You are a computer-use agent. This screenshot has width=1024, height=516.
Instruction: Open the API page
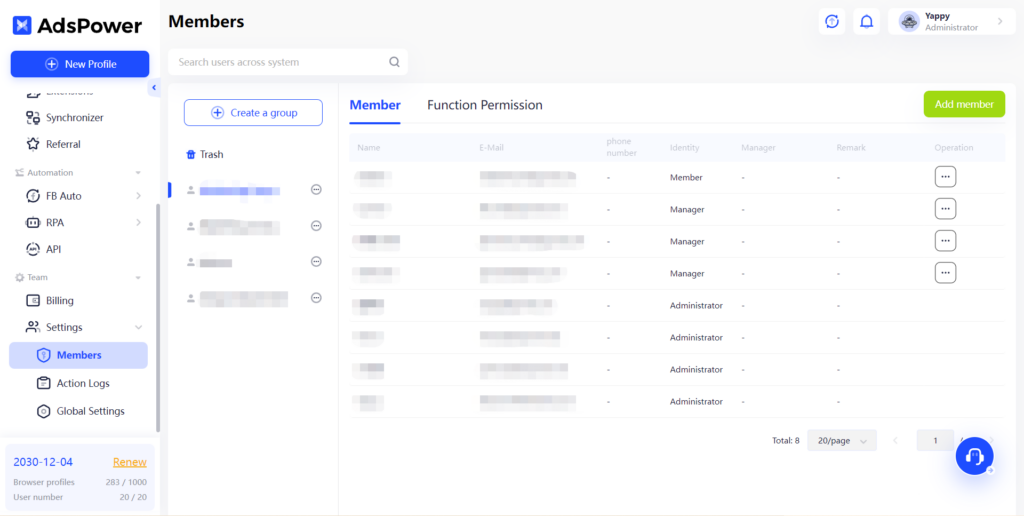click(x=54, y=249)
